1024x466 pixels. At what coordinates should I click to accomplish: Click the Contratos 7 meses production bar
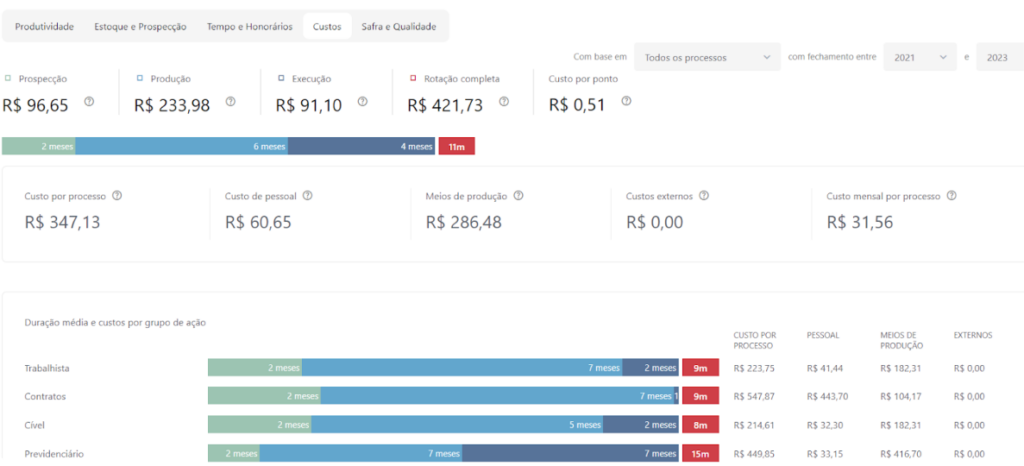pos(497,396)
